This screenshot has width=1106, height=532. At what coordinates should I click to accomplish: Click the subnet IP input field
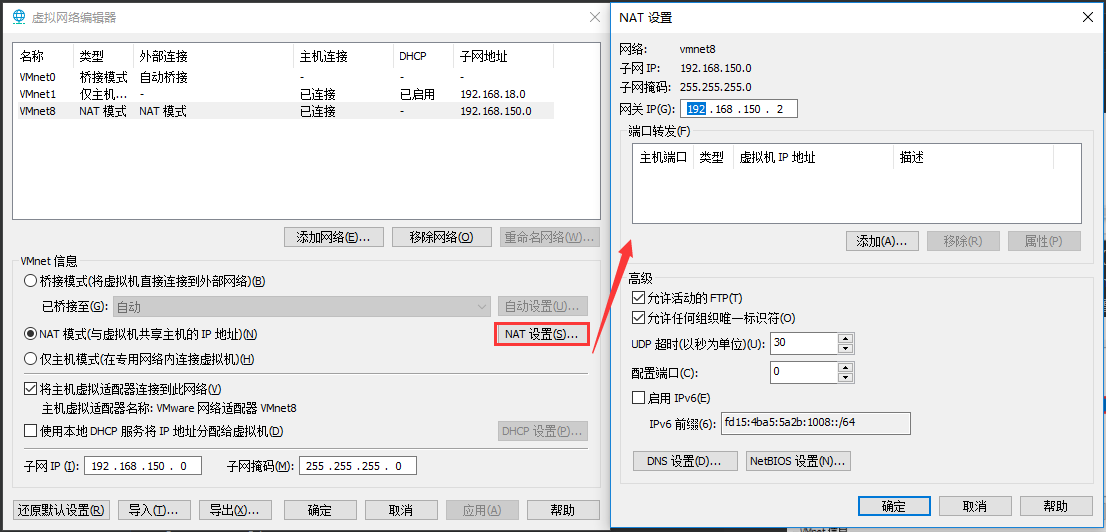tap(143, 466)
